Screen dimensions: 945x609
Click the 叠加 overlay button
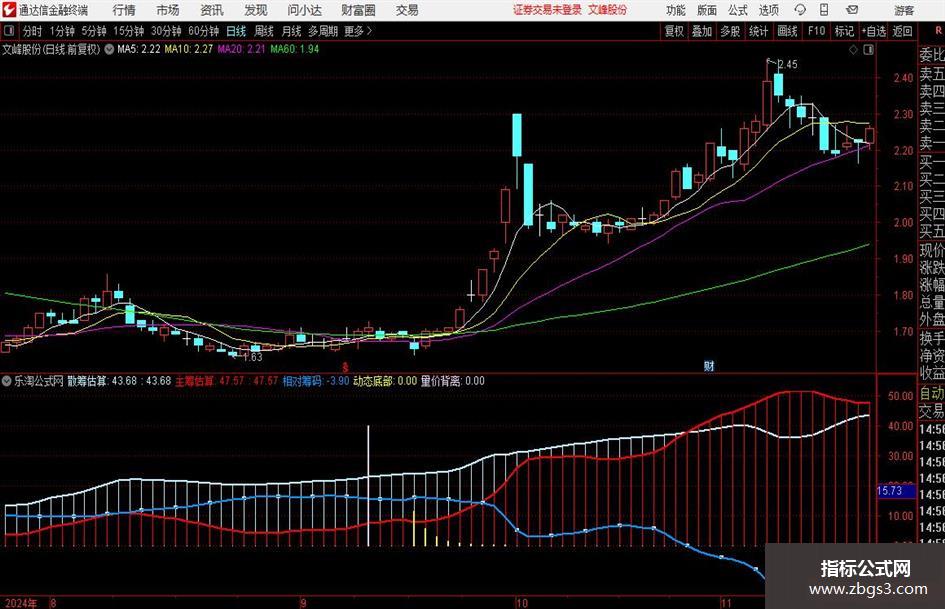702,31
